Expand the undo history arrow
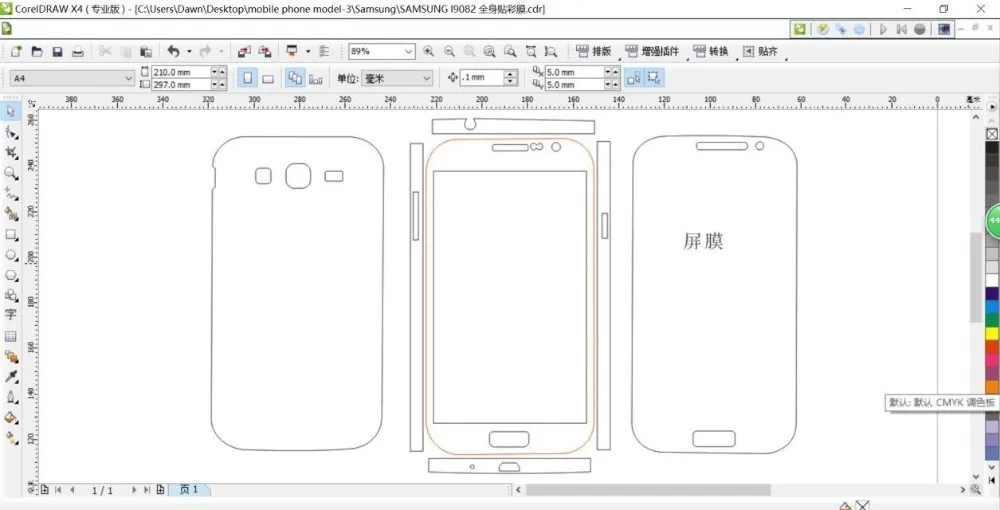The image size is (1000, 510). coord(189,52)
